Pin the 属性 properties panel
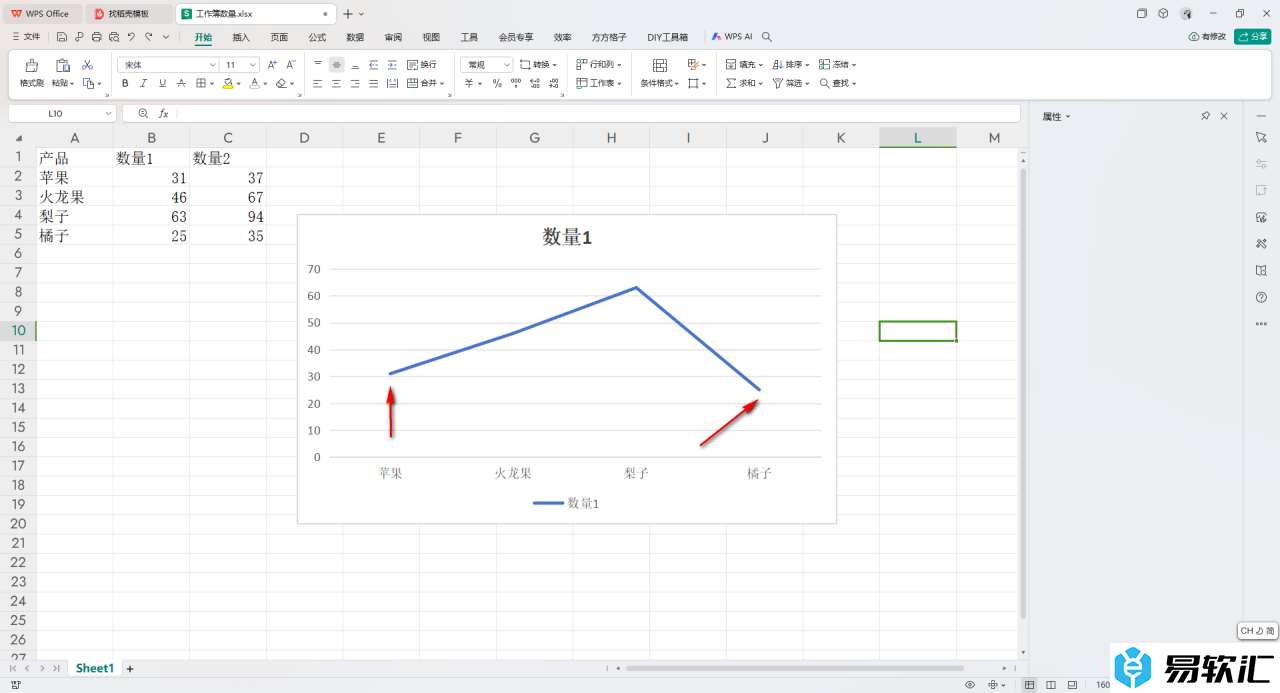Viewport: 1280px width, 693px height. pos(1205,117)
